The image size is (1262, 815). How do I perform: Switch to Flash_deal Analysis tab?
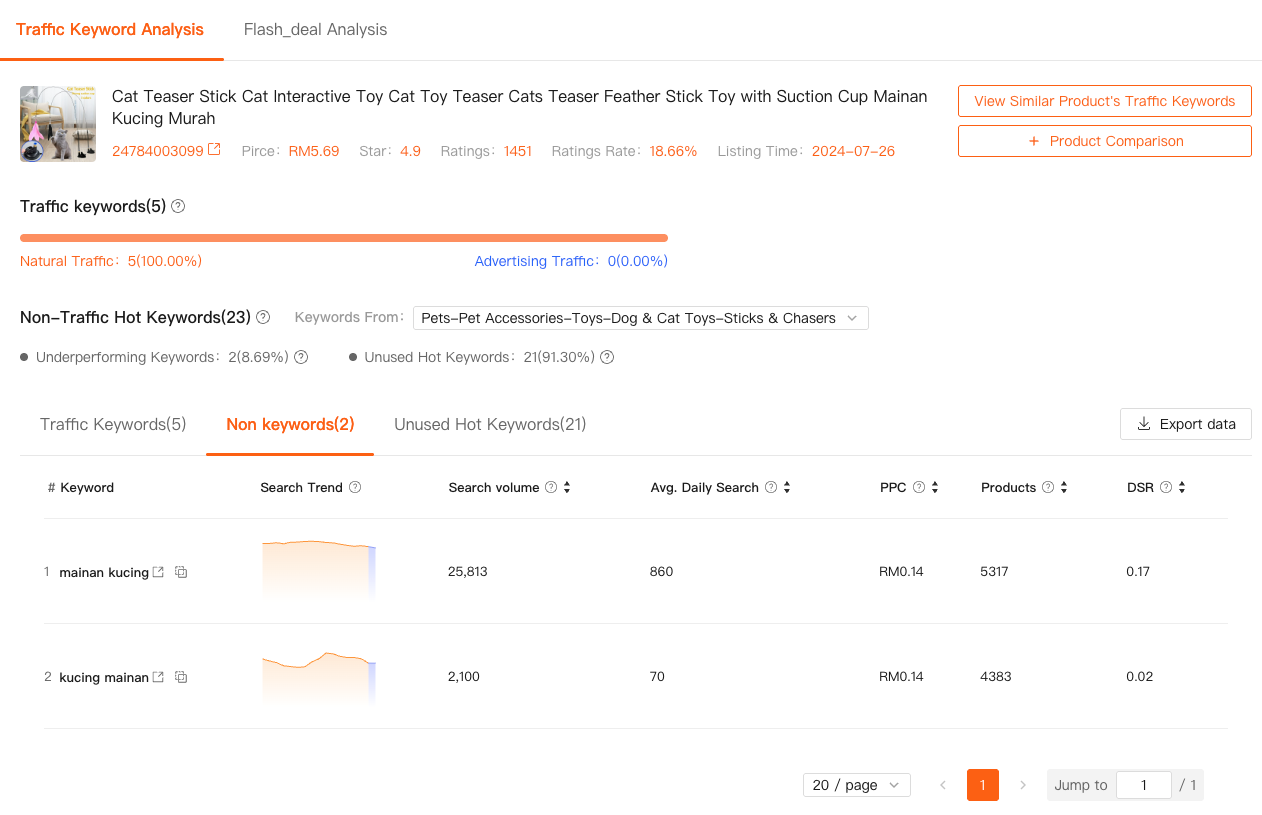point(315,29)
